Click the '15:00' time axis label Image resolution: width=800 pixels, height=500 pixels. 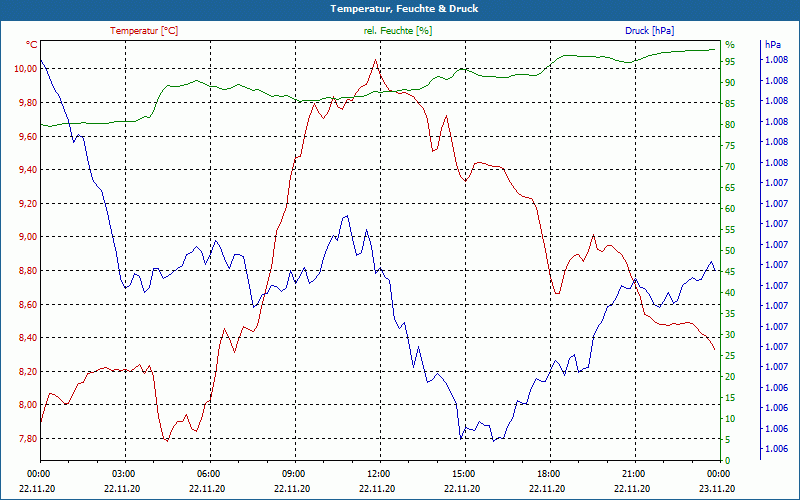463,474
